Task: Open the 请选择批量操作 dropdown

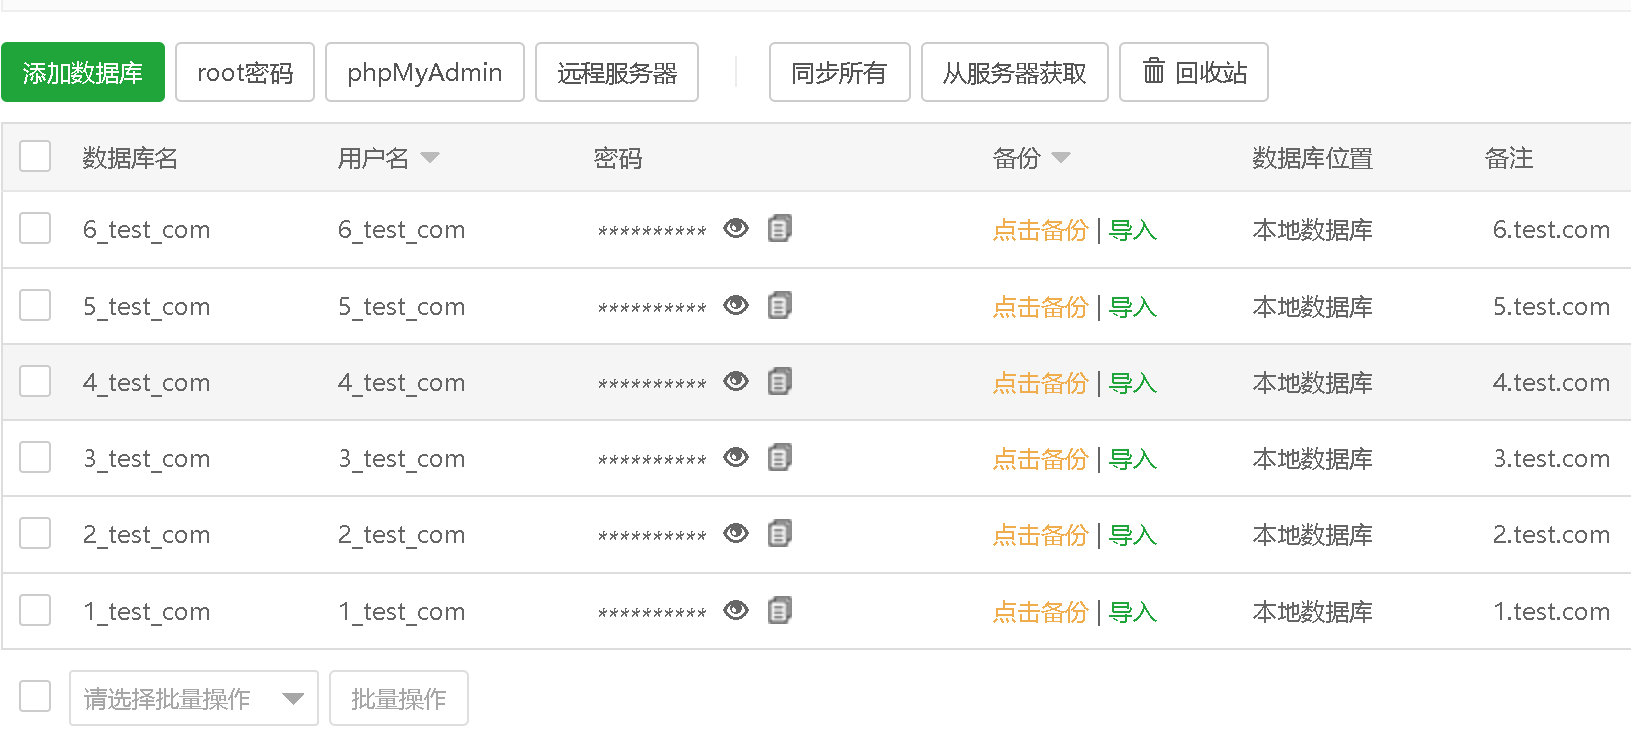Action: [x=193, y=698]
